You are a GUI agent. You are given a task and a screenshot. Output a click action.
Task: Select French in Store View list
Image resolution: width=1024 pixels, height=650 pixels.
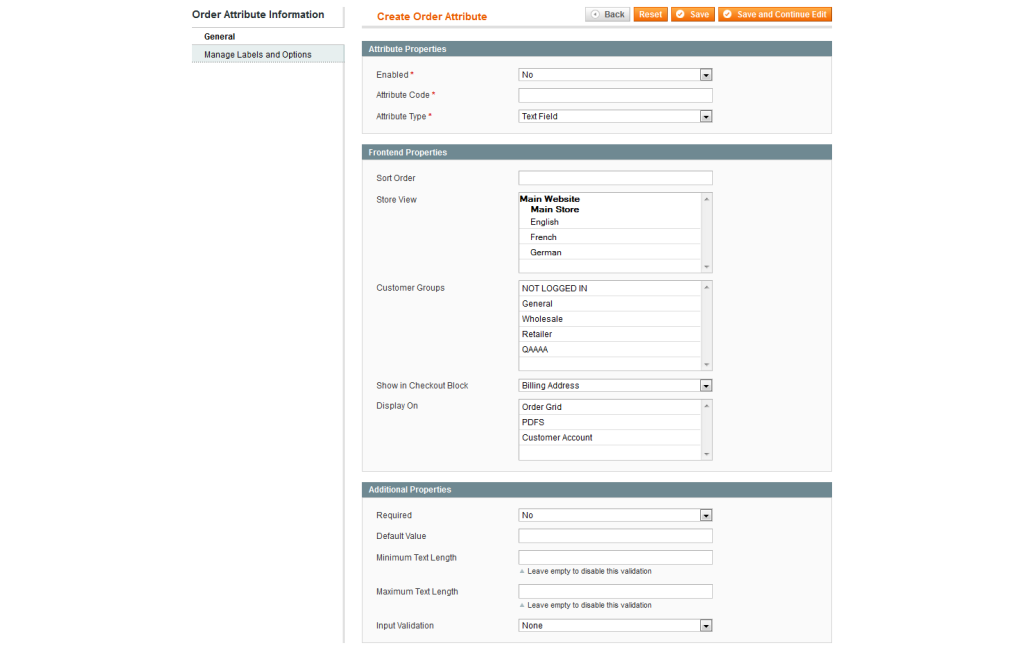click(x=610, y=237)
